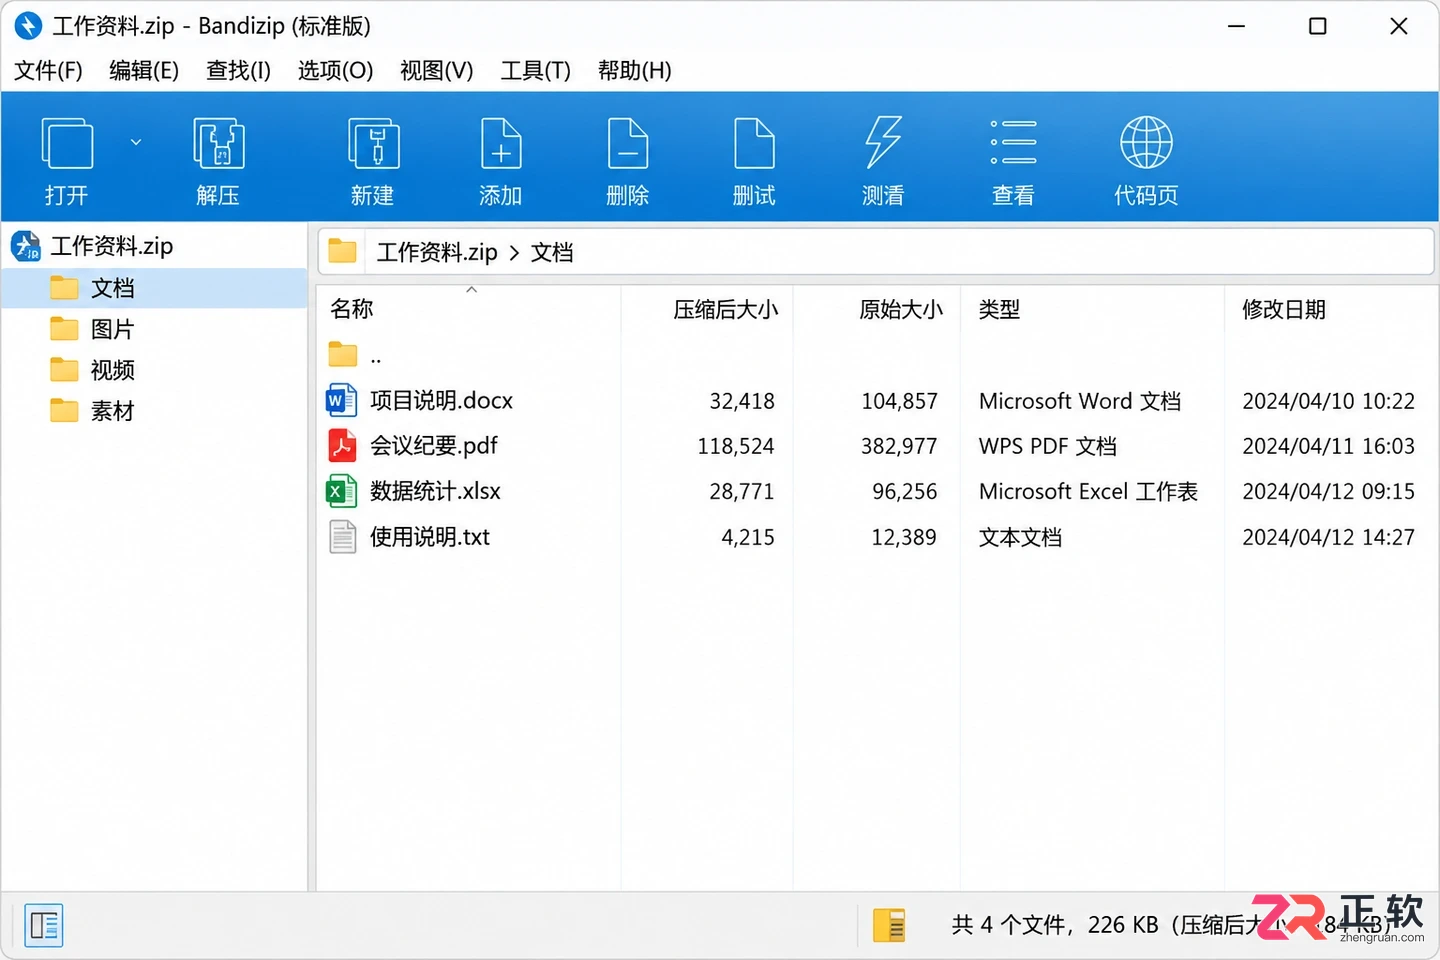Maximize the Bandizip window
1440x960 pixels.
click(x=1318, y=26)
